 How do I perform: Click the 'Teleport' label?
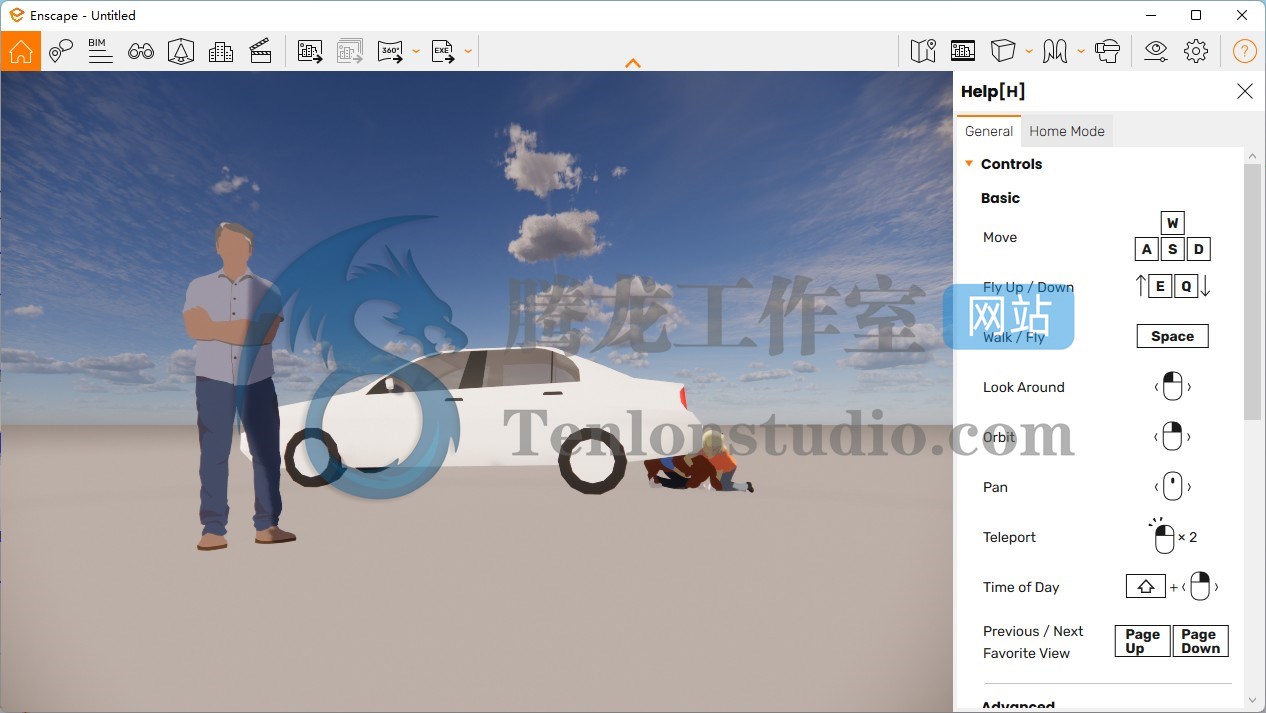pyautogui.click(x=1009, y=537)
